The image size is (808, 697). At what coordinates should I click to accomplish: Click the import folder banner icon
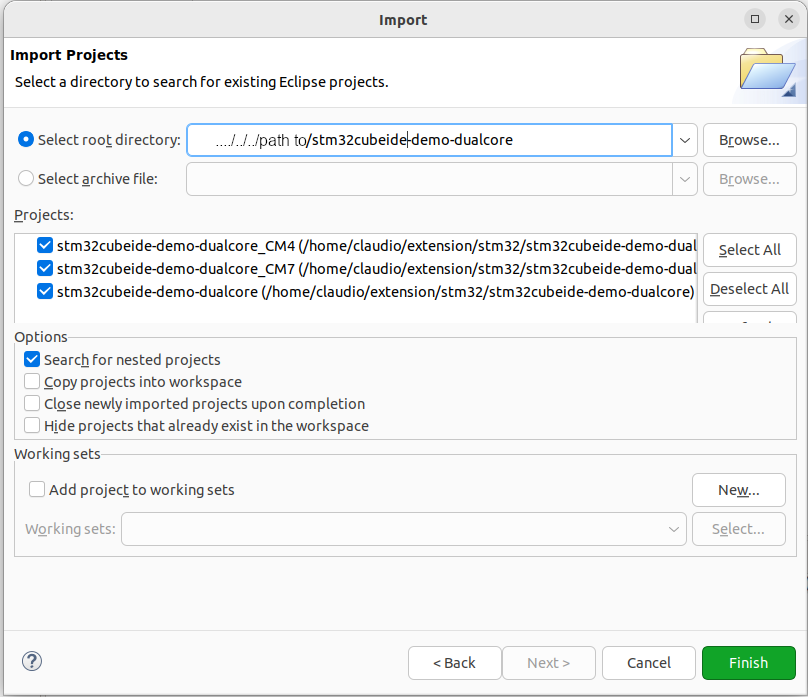click(767, 73)
